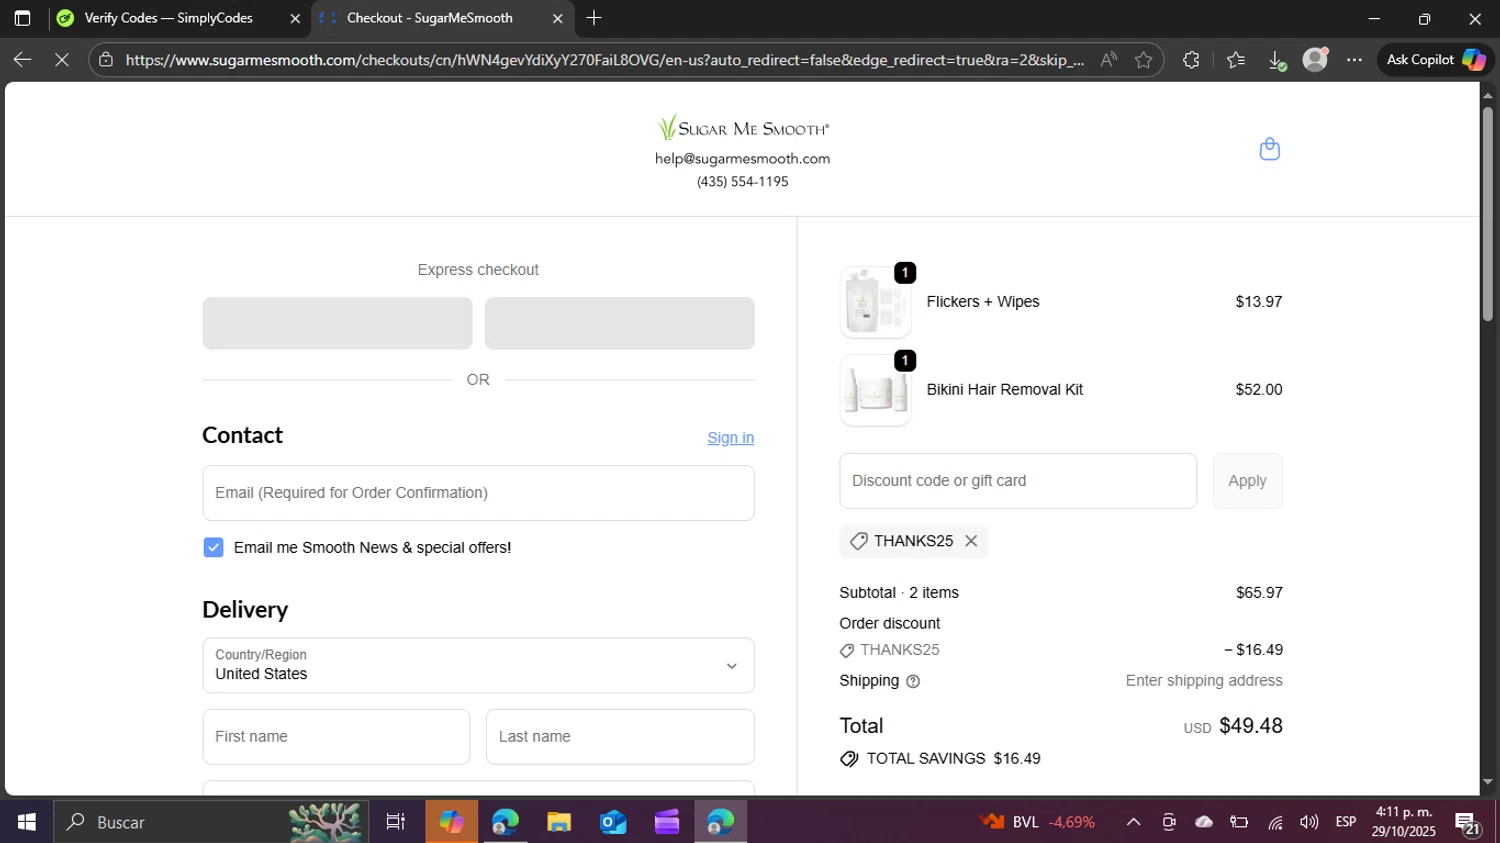Open the OneDrive cloud tray icon
This screenshot has width=1500, height=843.
click(1204, 822)
